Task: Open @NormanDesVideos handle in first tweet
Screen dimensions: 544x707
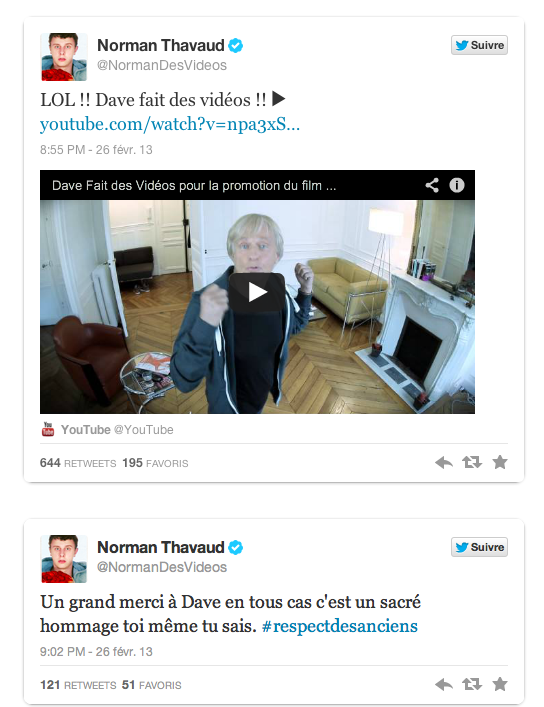Action: point(162,65)
